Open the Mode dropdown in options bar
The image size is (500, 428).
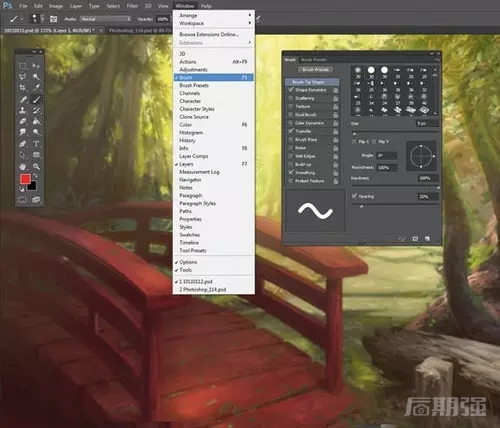tap(105, 19)
